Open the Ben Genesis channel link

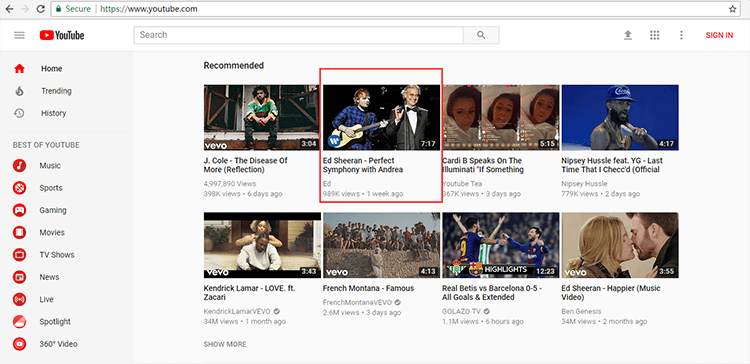[581, 311]
